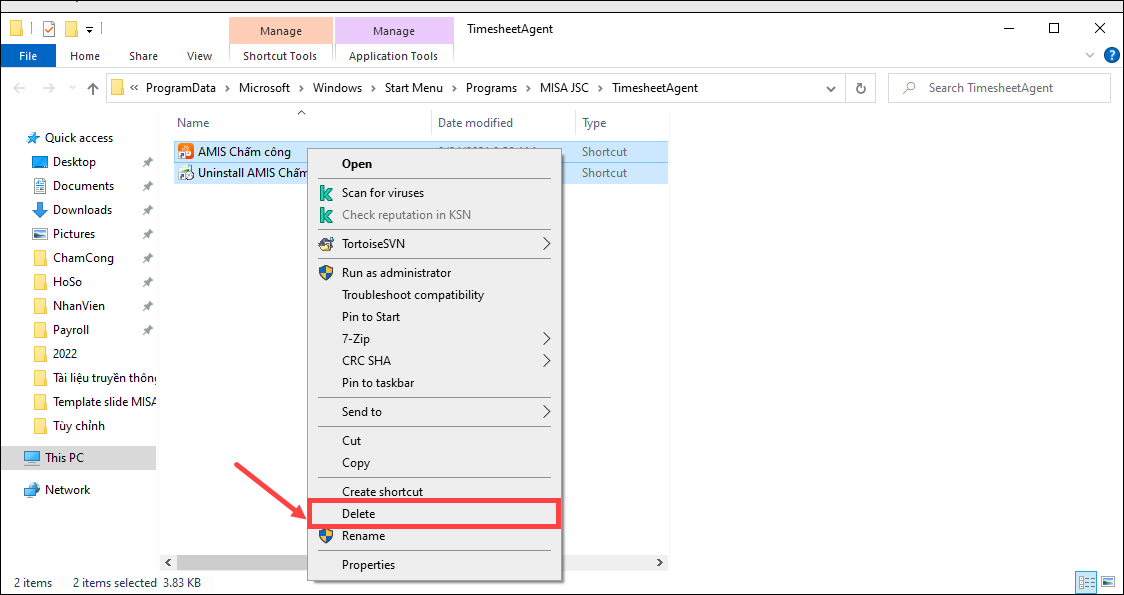
Task: Click the Properties checkmark icon in the title bar
Action: click(x=49, y=29)
